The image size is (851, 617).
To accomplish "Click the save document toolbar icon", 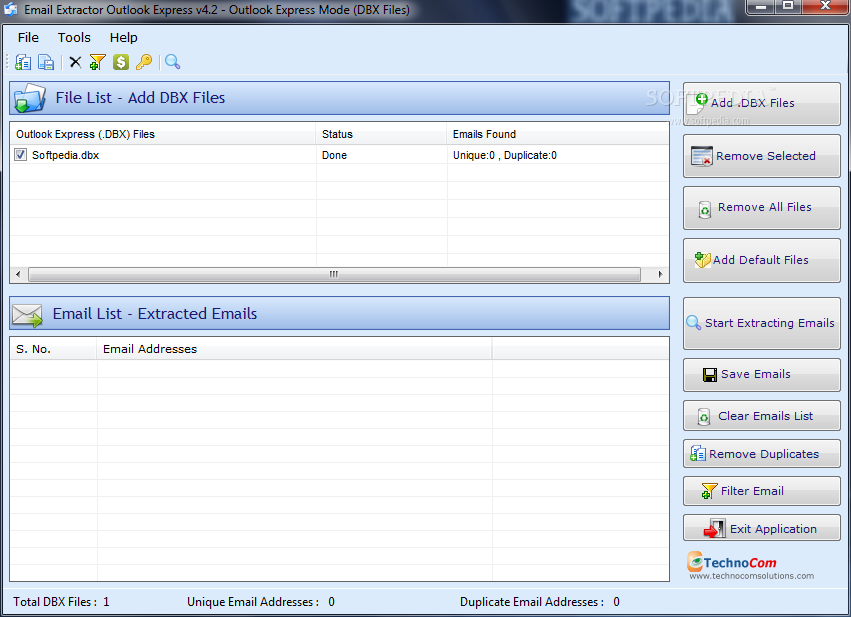I will [46, 62].
